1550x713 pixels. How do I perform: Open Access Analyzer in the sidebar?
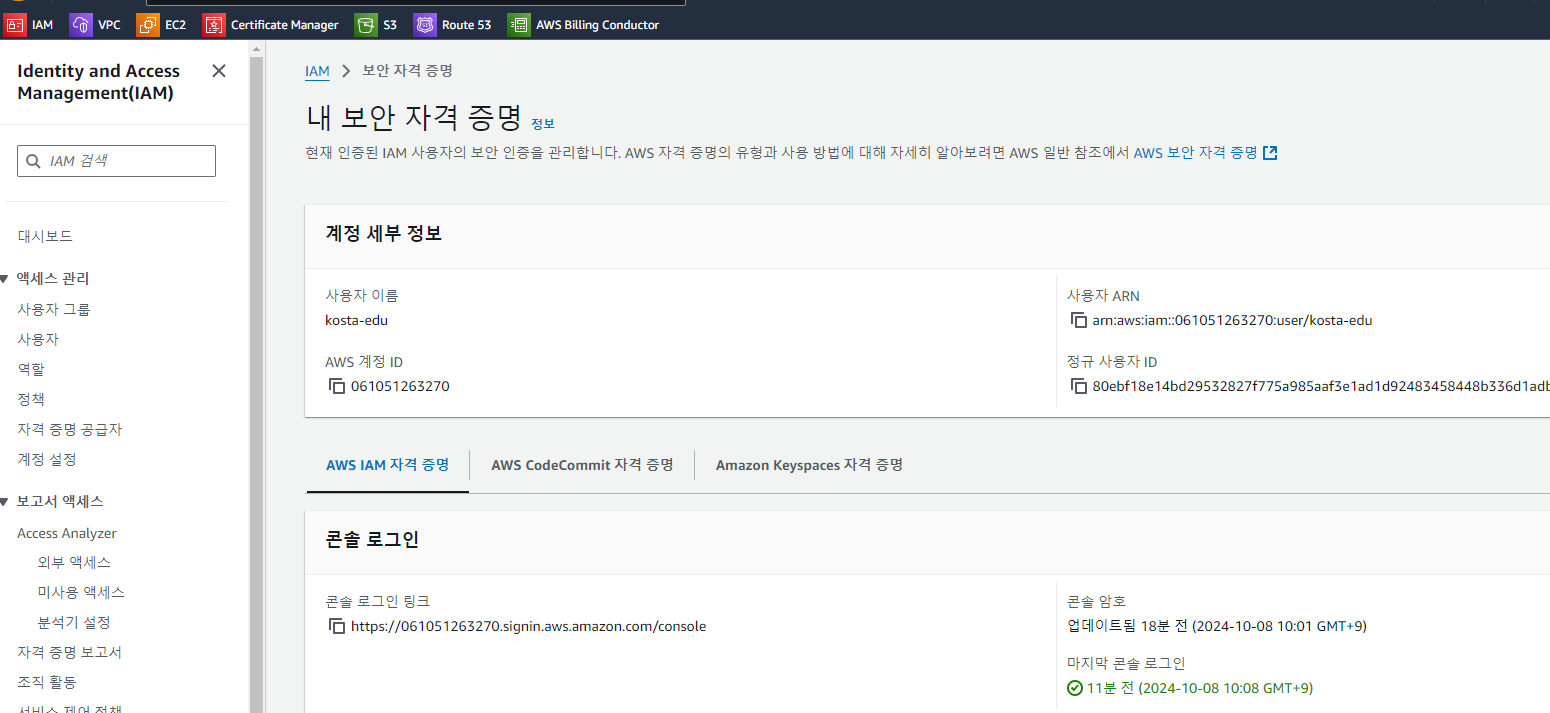tap(67, 533)
